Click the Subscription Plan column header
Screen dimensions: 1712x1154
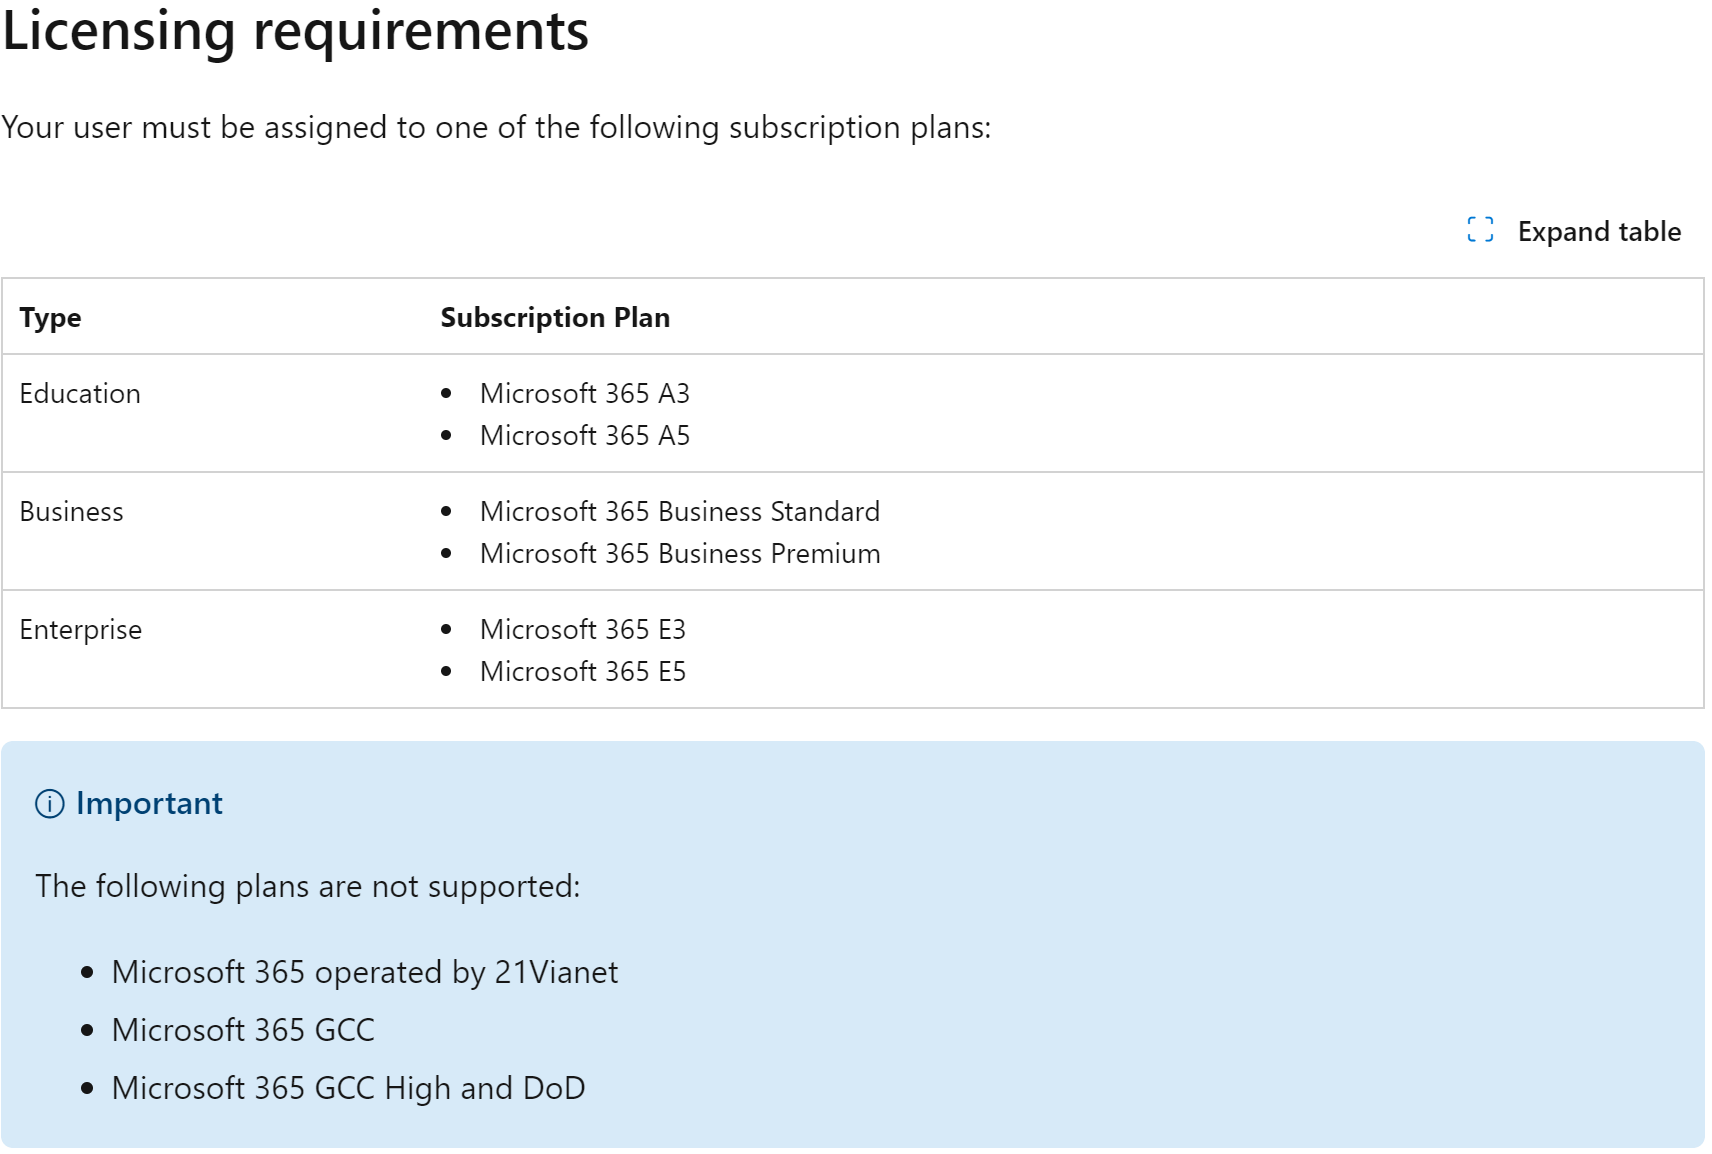click(555, 318)
